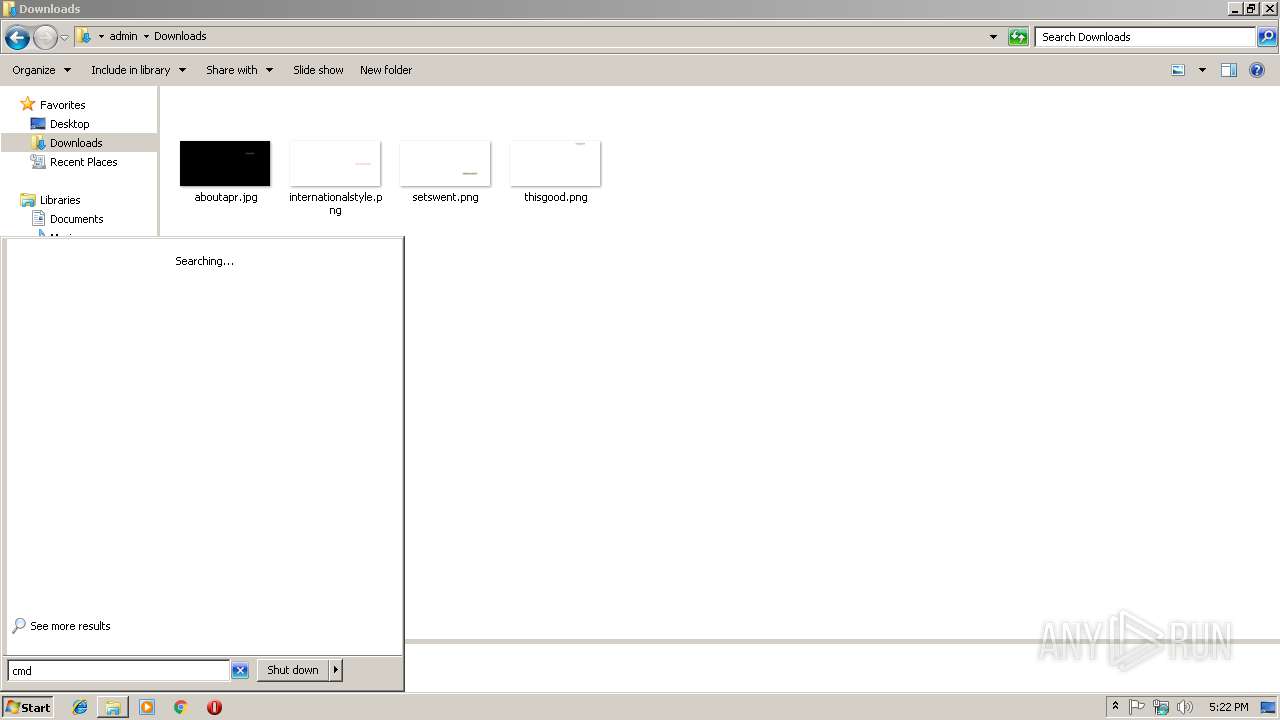
Task: Select thisgood.png thumbnail
Action: click(x=555, y=163)
